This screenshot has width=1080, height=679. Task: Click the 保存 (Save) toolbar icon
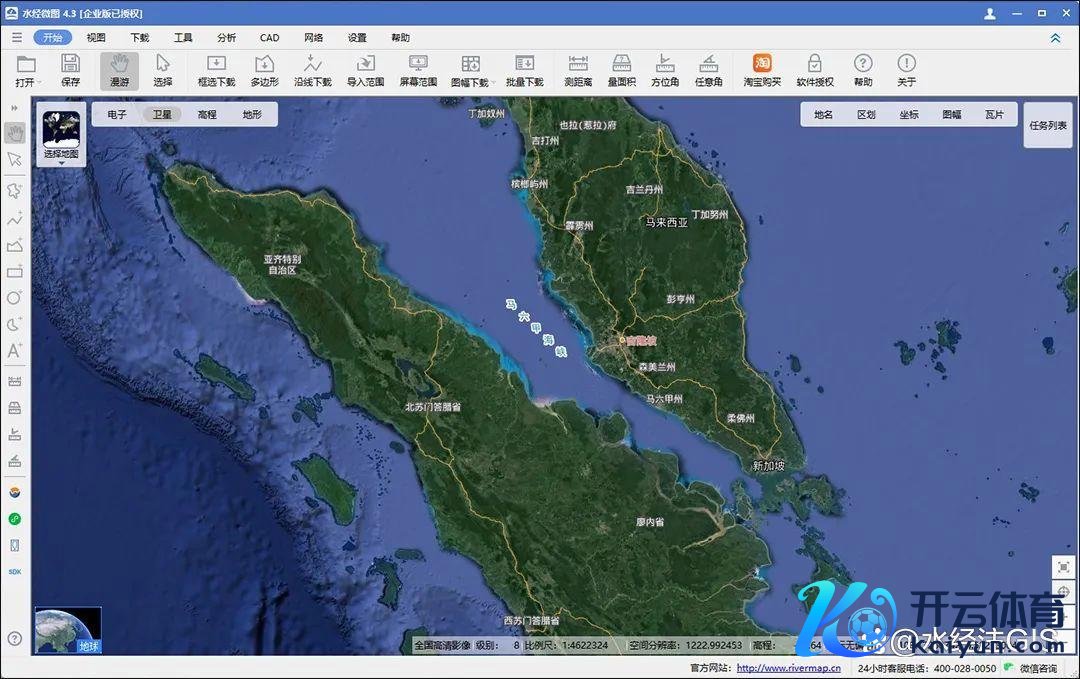click(x=70, y=69)
